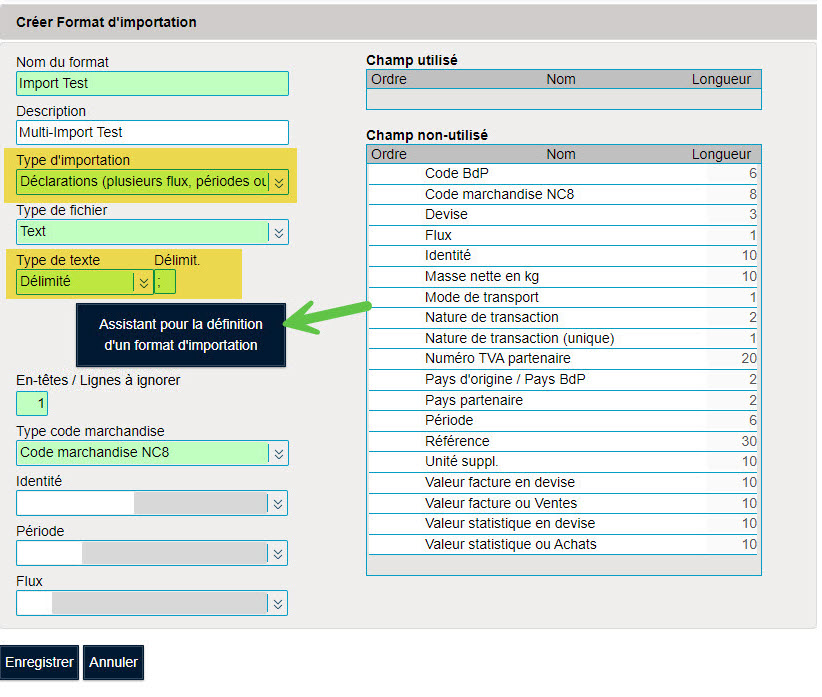Select the Numéro TVA partenaire row

(x=564, y=359)
